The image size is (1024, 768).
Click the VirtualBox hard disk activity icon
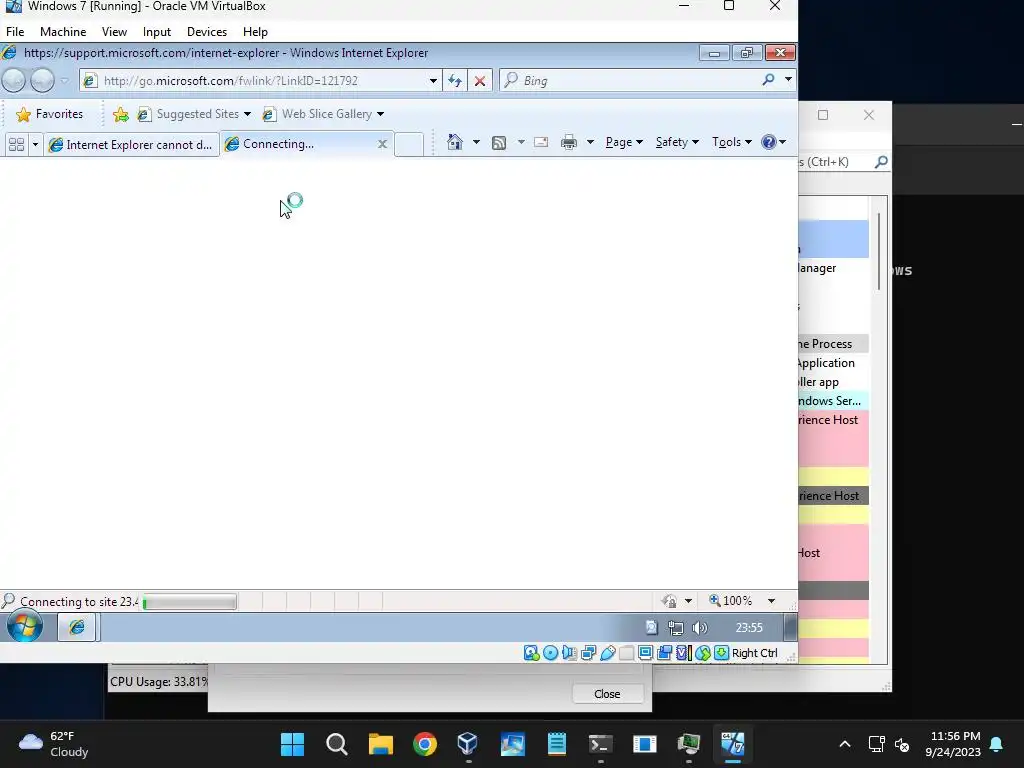coord(531,653)
